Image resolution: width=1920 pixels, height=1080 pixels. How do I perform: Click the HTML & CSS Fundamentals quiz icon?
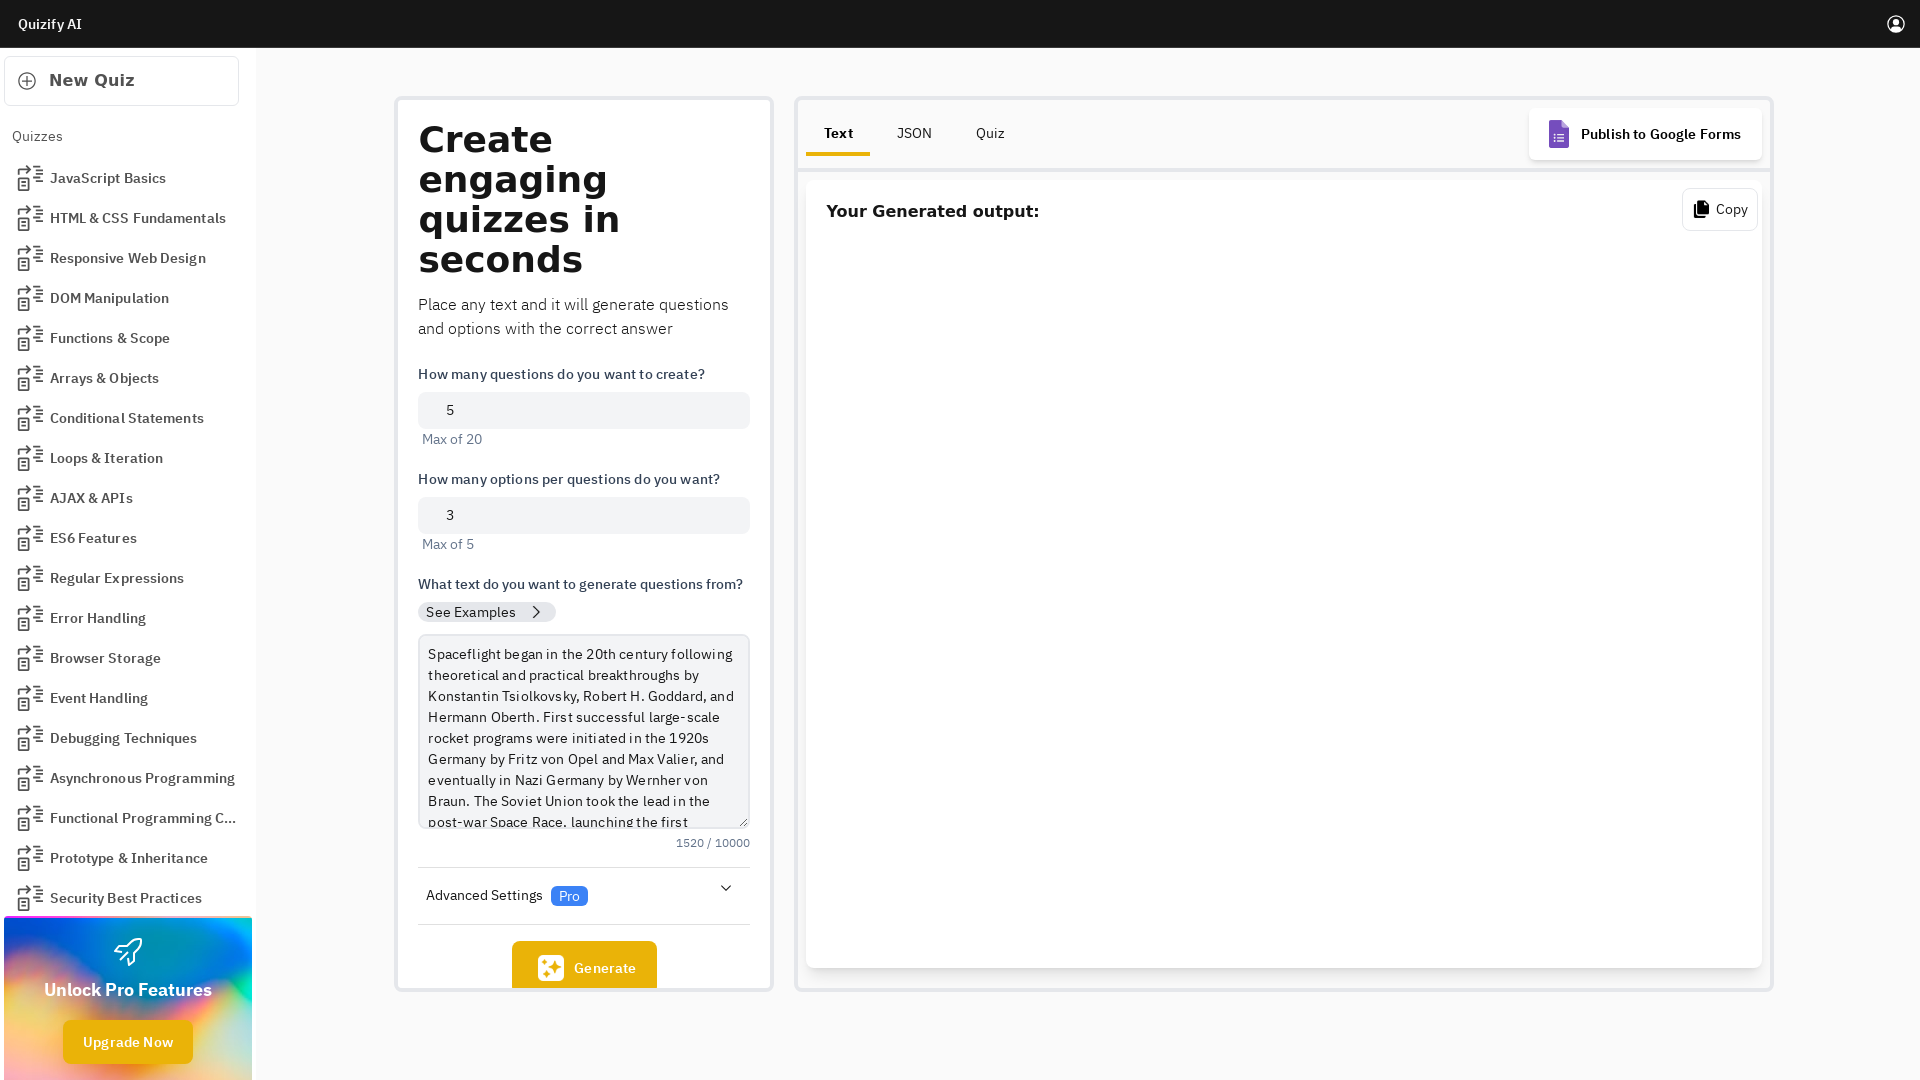[30, 218]
